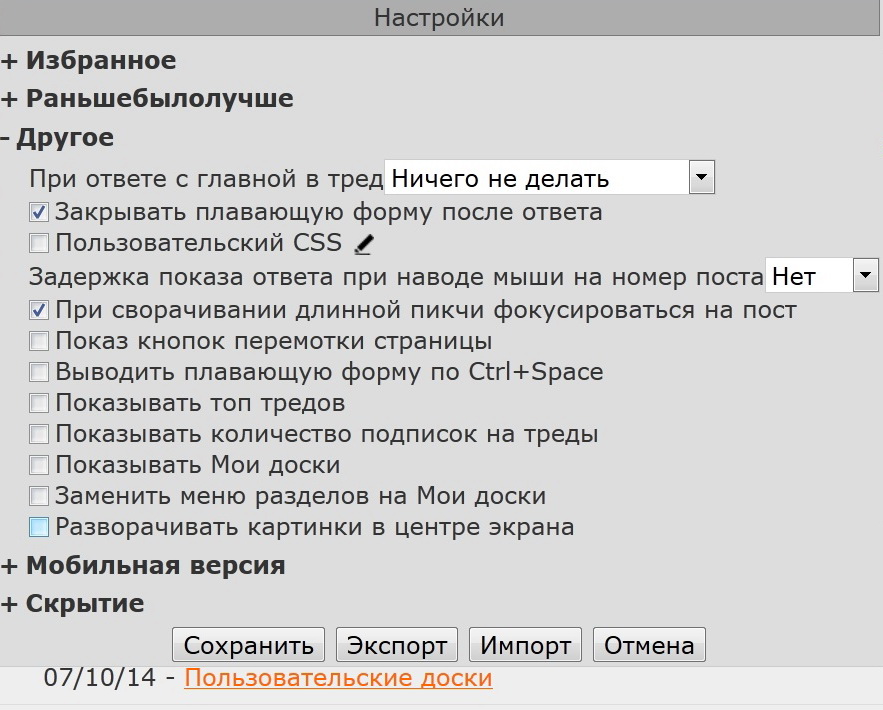Open the Нет delay dropdown

(x=821, y=276)
